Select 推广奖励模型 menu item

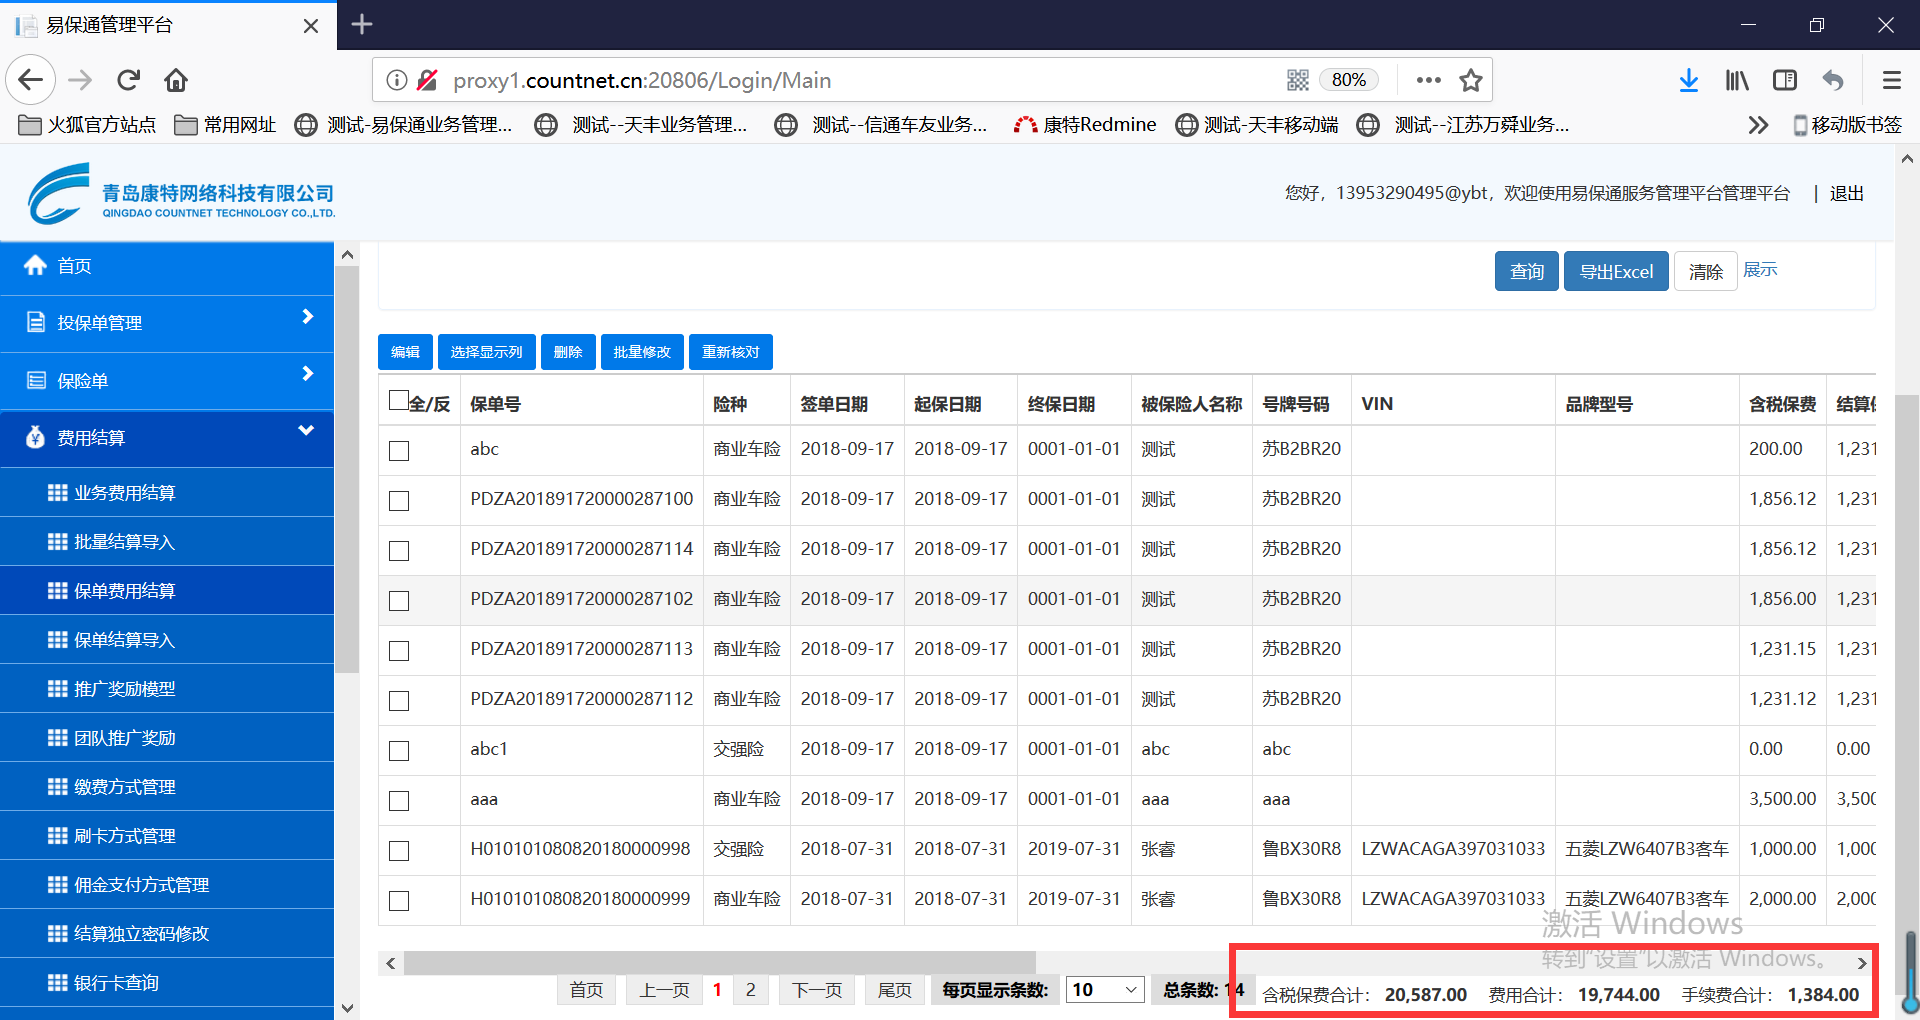pos(125,689)
